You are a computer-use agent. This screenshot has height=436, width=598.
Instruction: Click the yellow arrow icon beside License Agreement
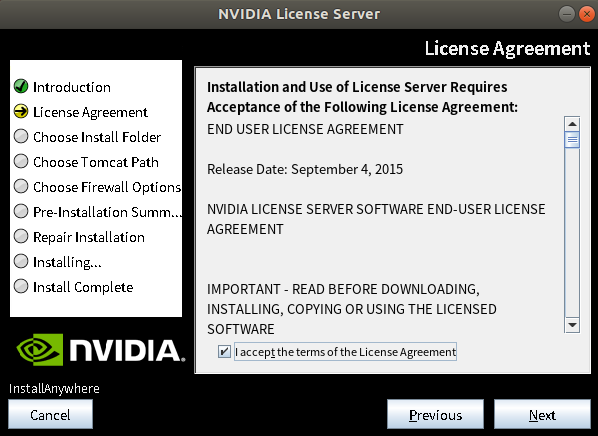21,111
